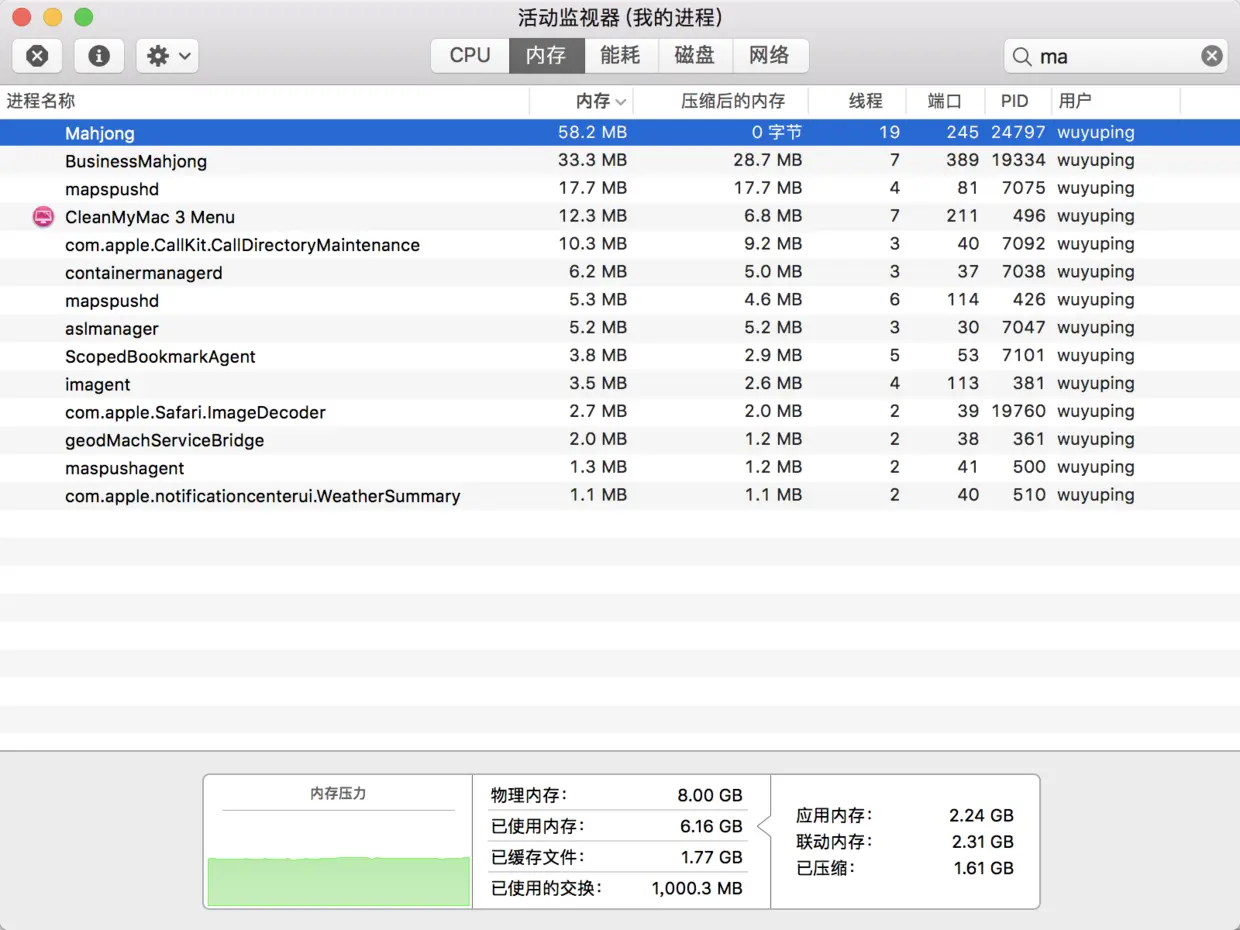
Task: Sort by 进程名称 column
Action: click(264, 101)
